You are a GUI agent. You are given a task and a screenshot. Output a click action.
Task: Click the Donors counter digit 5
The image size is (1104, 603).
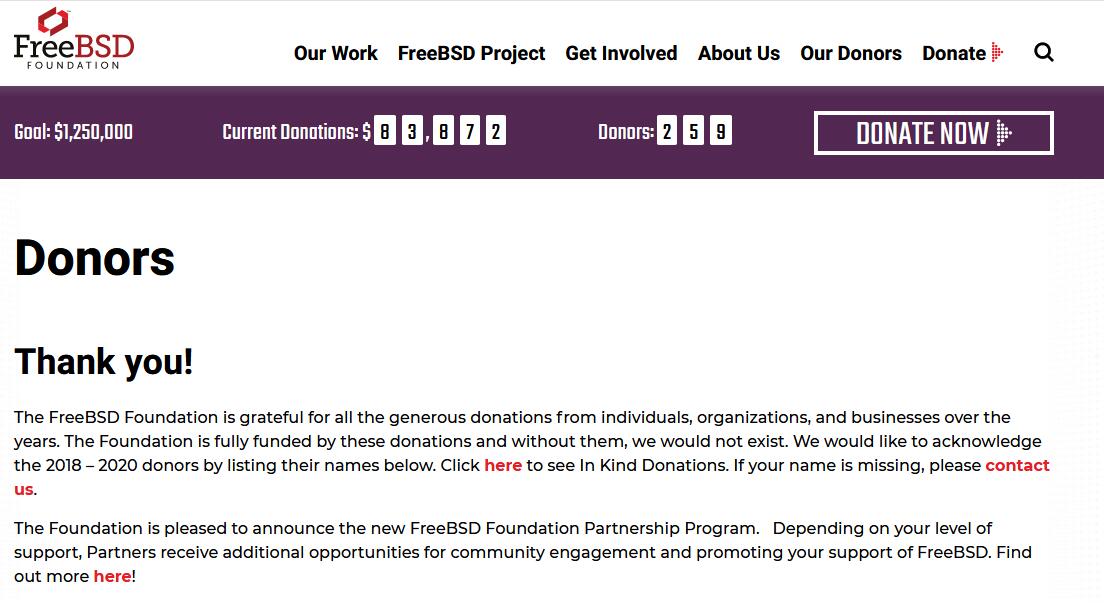coord(694,130)
